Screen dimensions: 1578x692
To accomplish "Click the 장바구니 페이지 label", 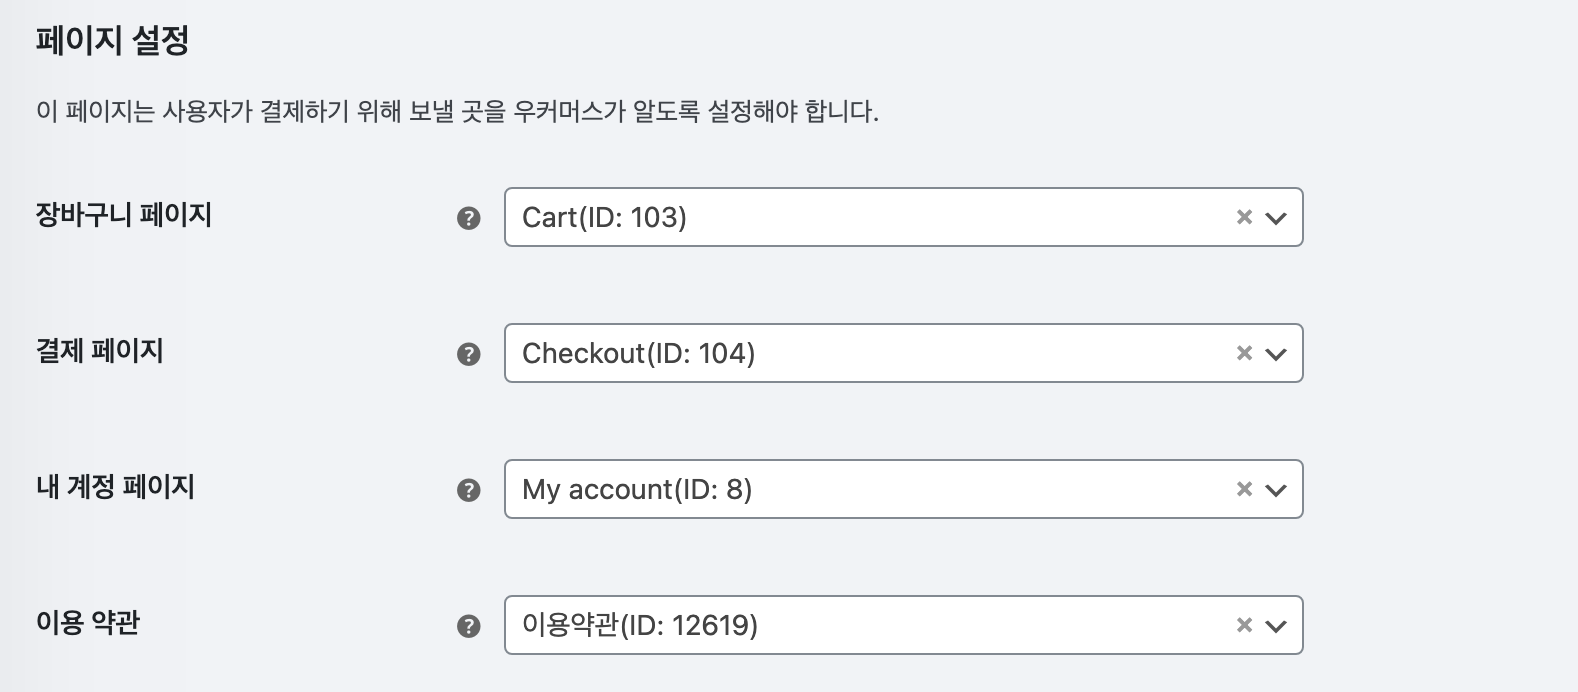I will click(x=124, y=215).
